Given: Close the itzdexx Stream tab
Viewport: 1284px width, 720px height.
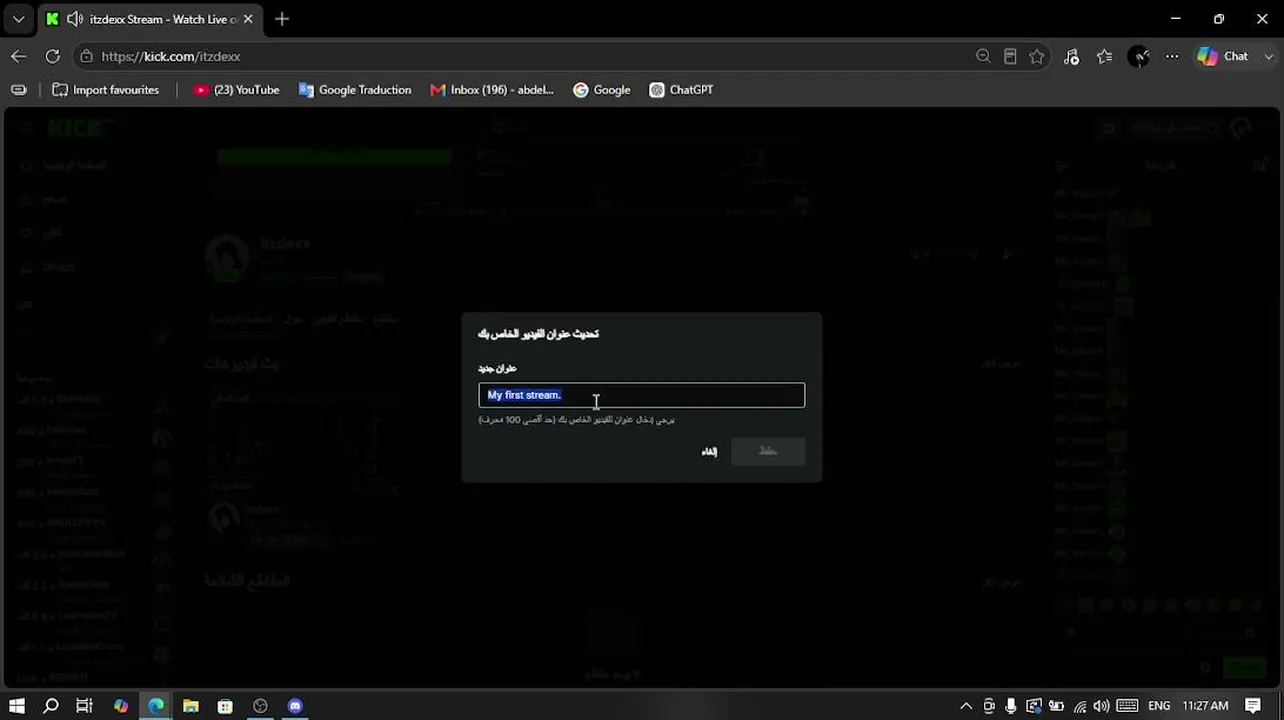Looking at the screenshot, I should pyautogui.click(x=248, y=19).
